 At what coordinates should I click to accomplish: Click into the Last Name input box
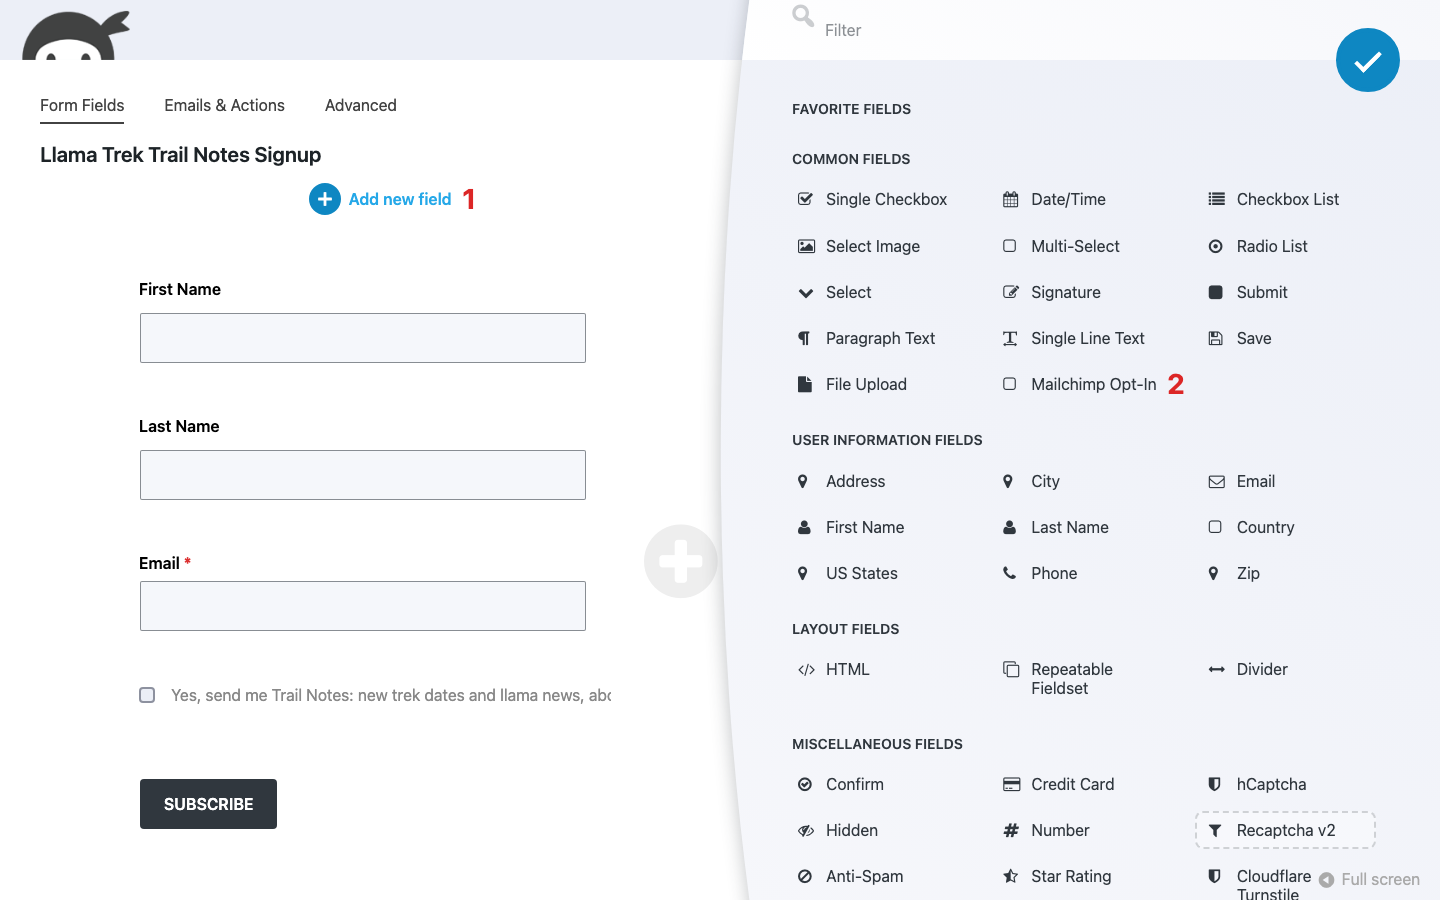[363, 475]
